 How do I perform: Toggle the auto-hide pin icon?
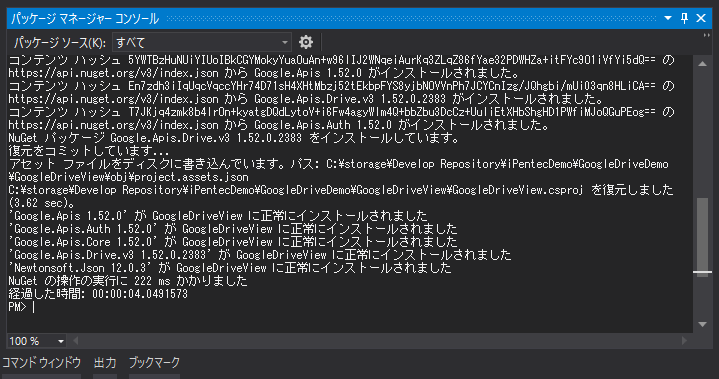(x=684, y=18)
